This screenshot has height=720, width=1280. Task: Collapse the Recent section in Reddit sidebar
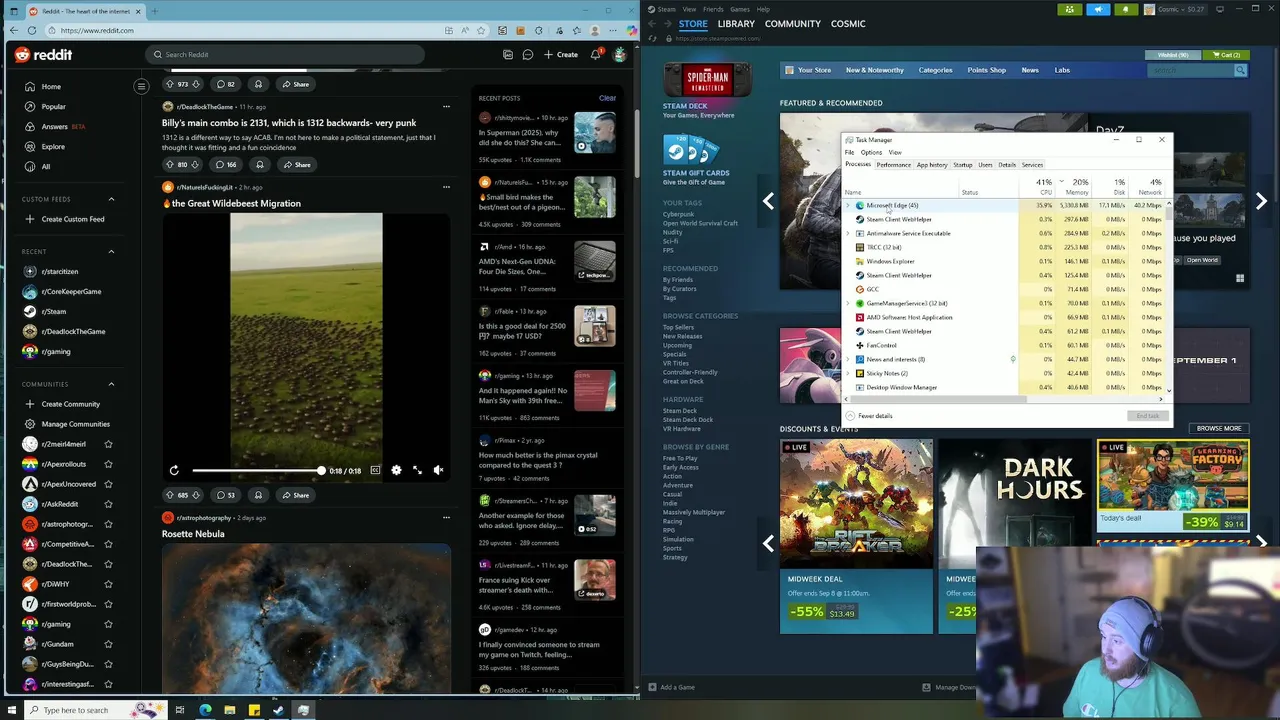point(111,252)
